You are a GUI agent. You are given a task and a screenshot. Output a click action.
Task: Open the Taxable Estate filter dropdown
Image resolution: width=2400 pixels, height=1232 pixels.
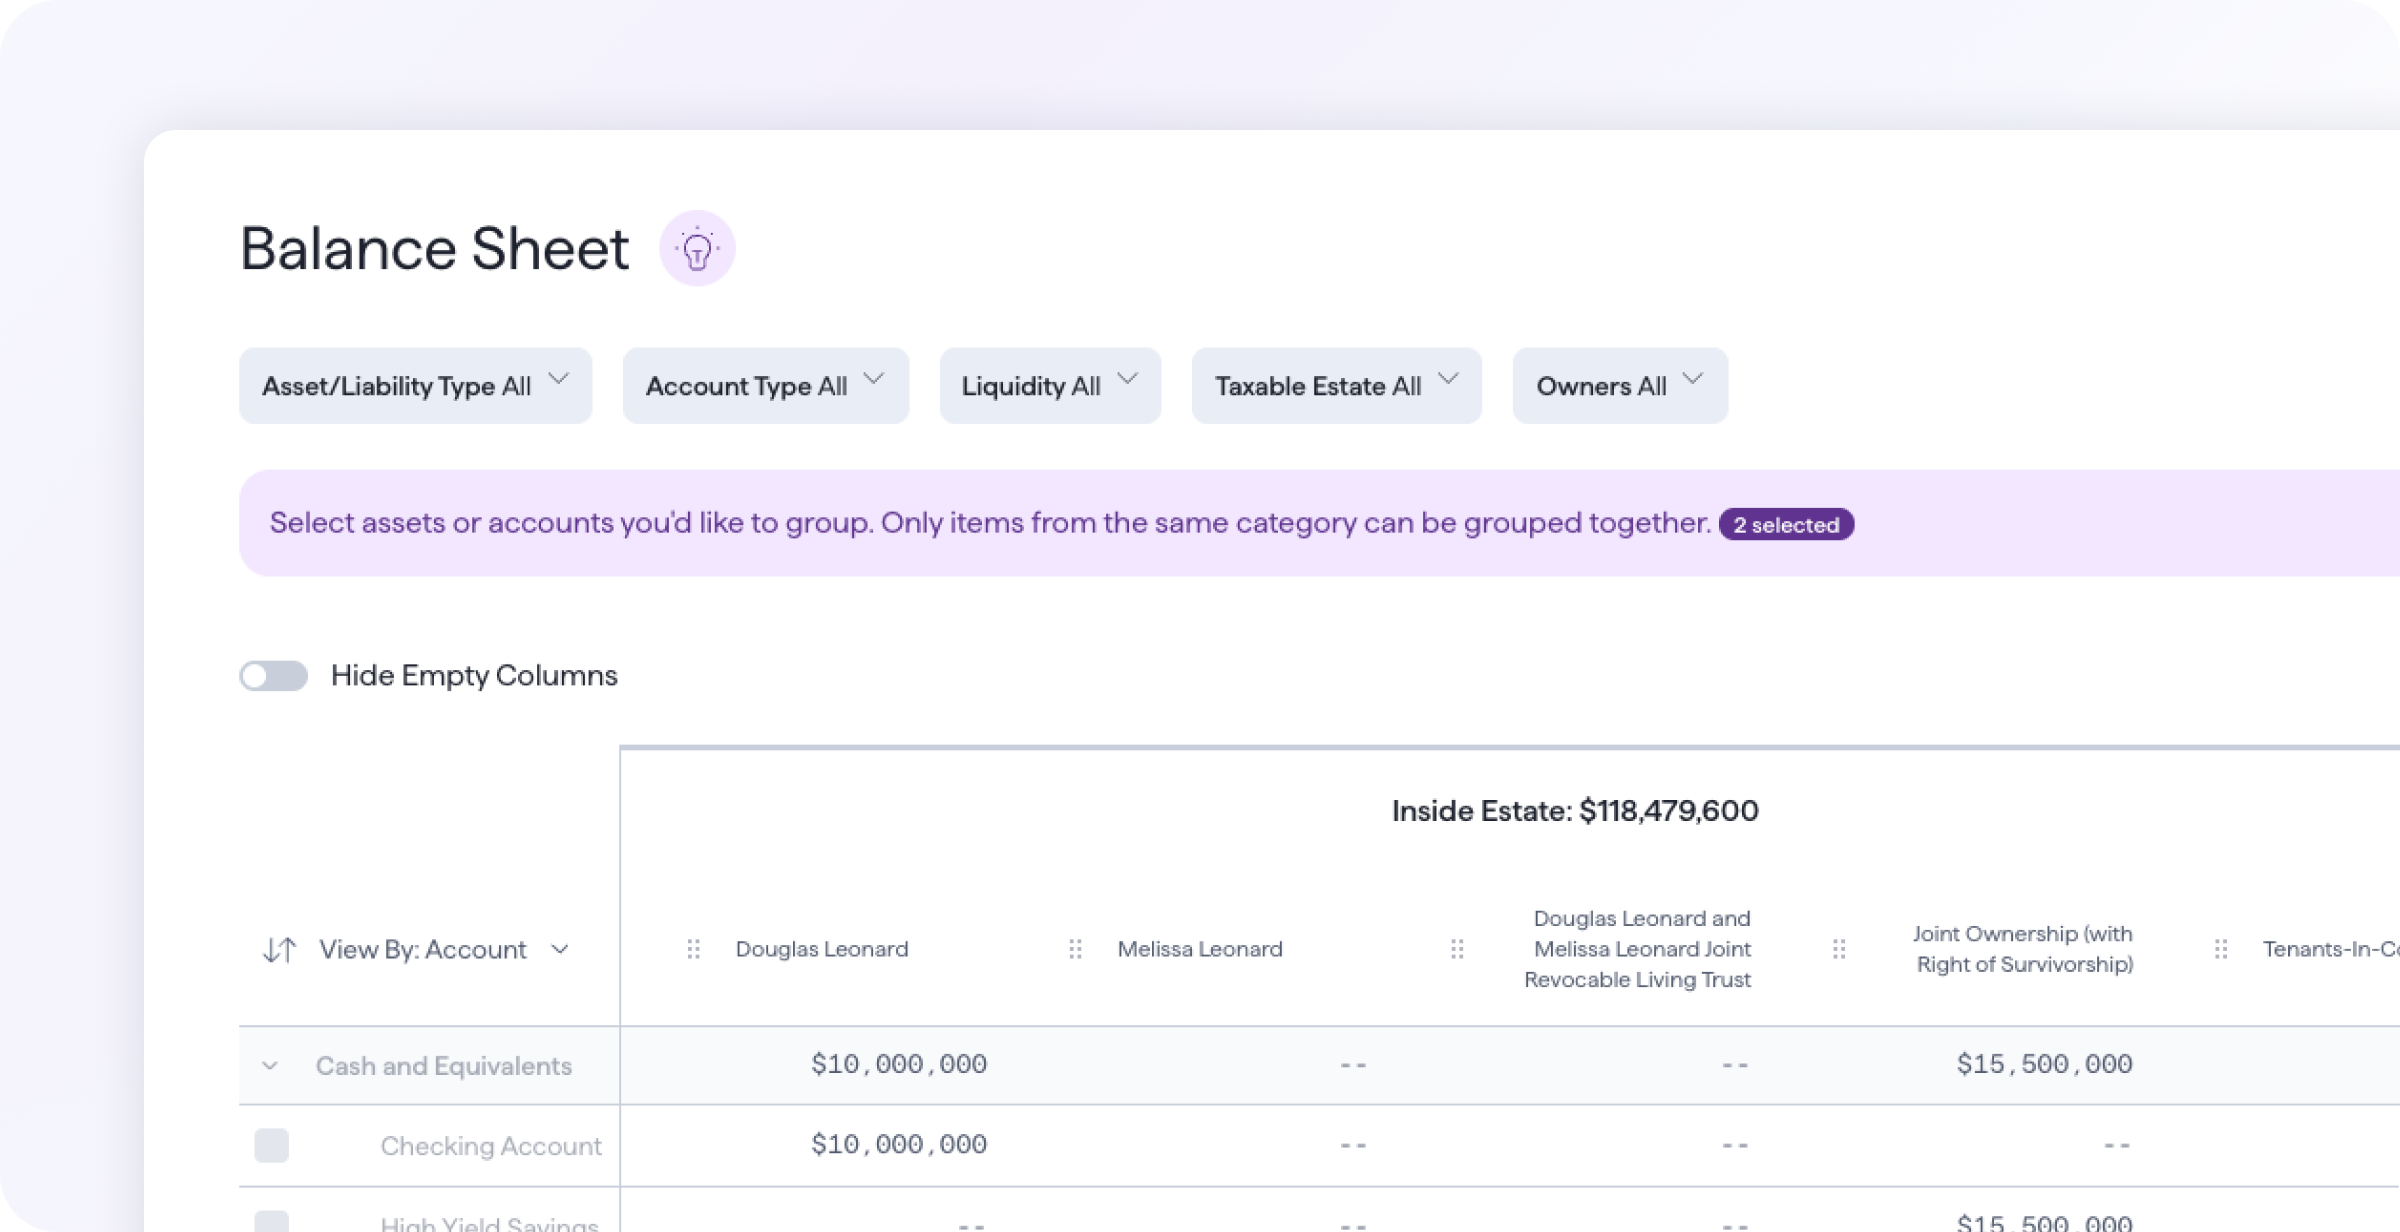[1336, 386]
